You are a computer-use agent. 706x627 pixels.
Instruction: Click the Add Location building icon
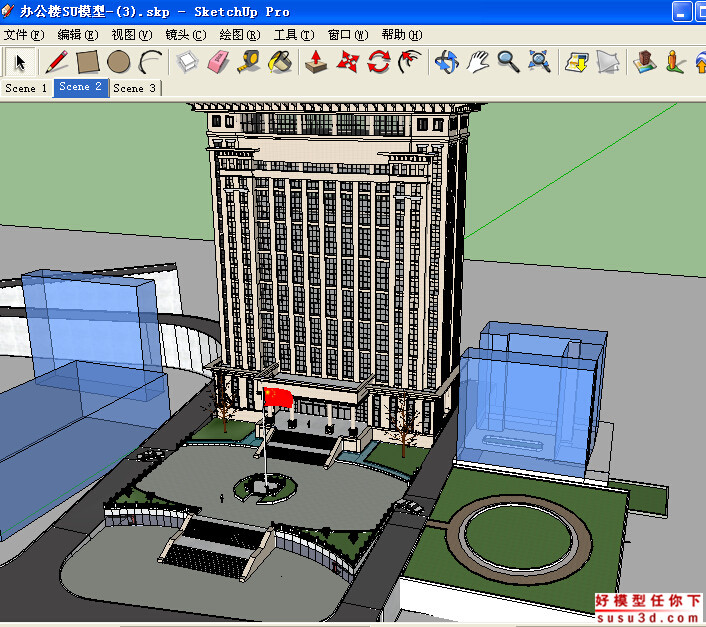point(644,62)
